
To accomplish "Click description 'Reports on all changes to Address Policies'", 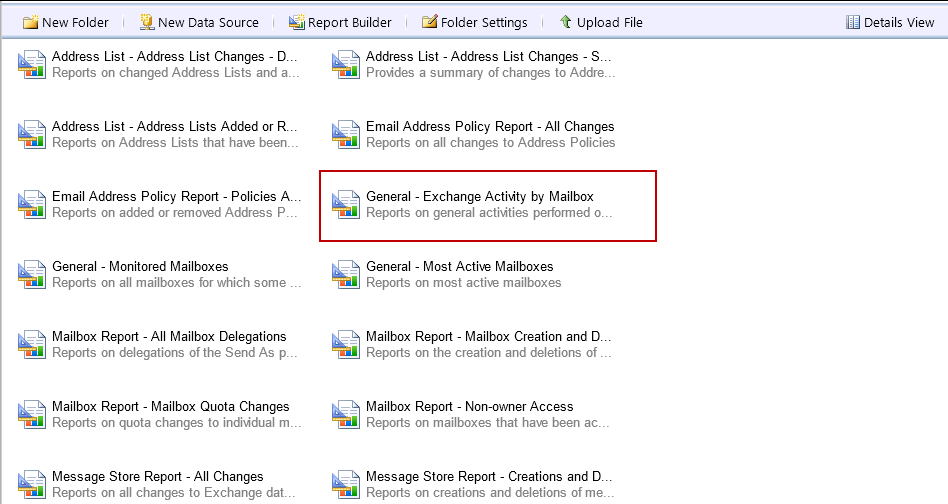I will [490, 143].
